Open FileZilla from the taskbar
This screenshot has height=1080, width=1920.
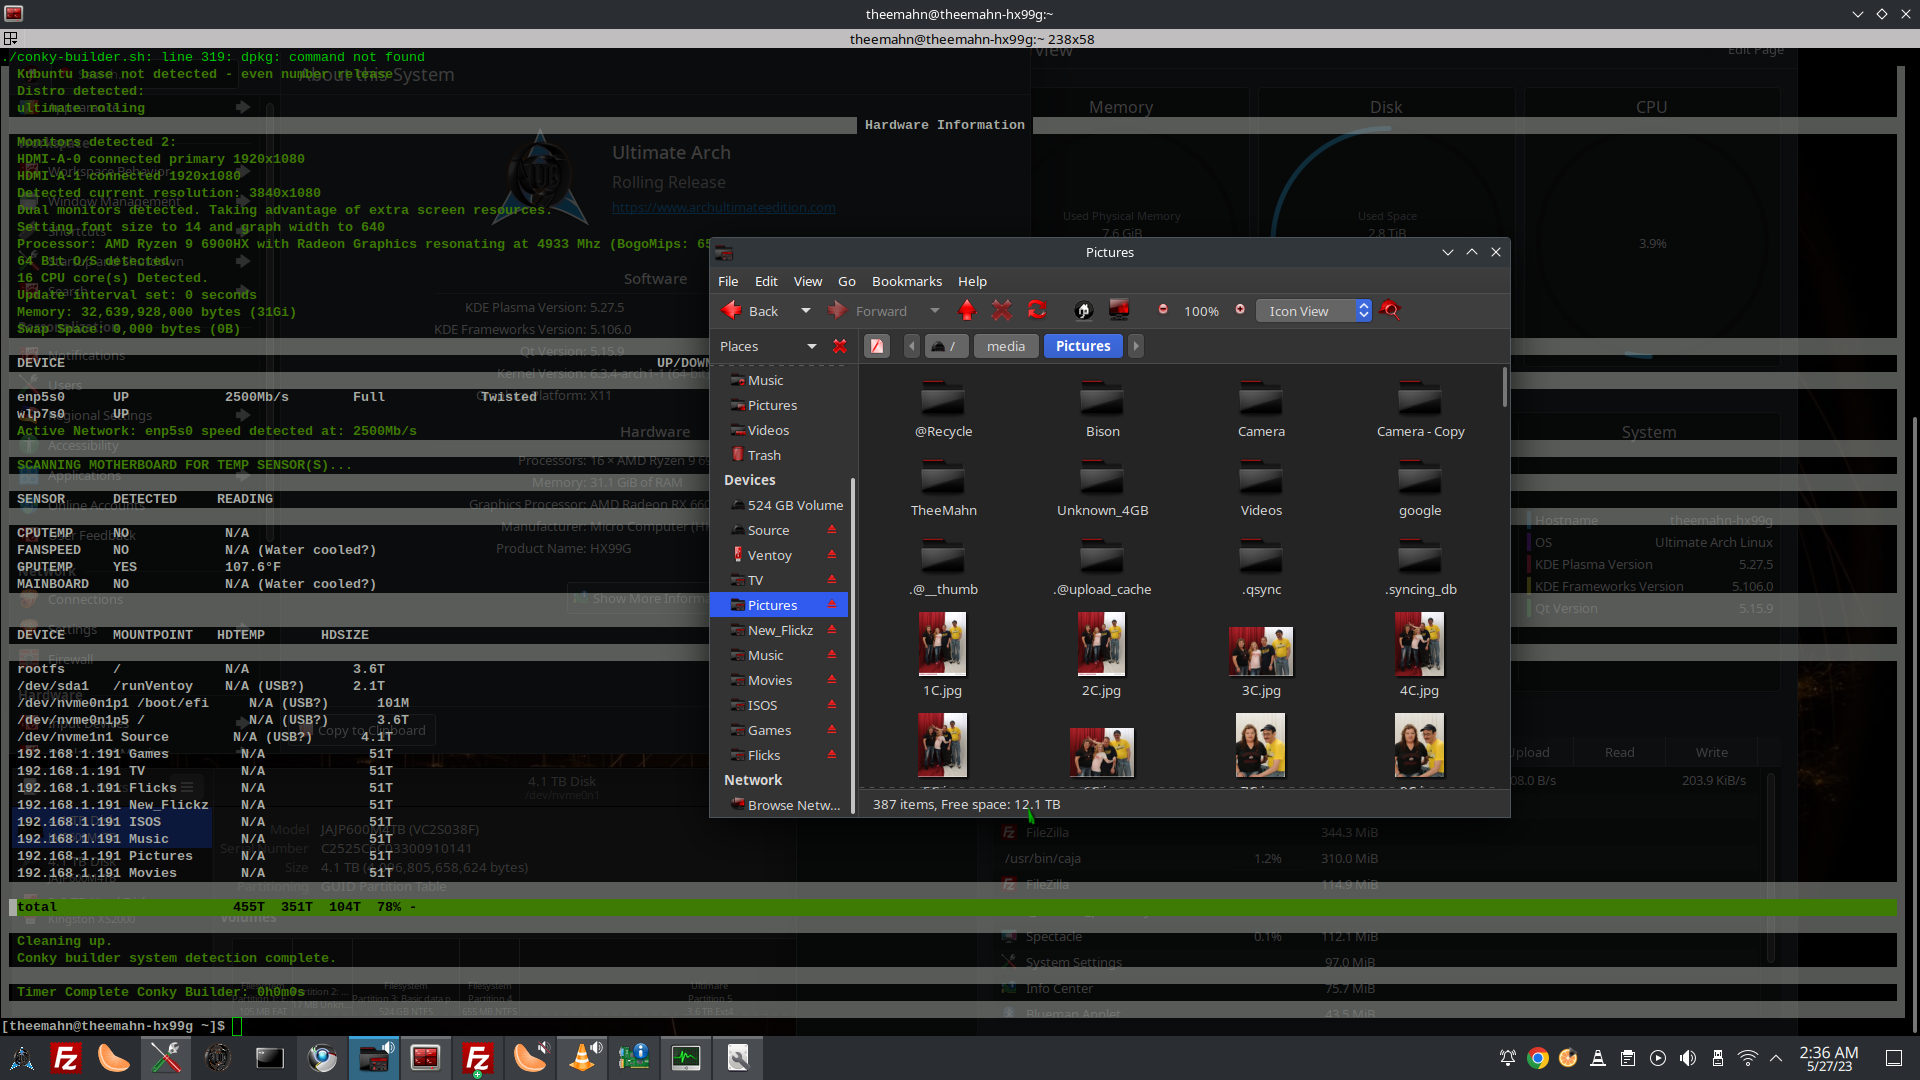[x=66, y=1058]
